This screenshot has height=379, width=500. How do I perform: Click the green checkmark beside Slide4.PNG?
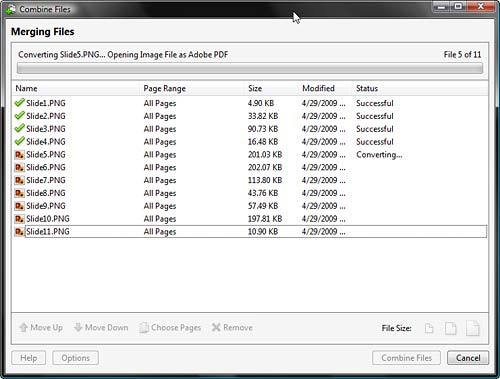[x=20, y=141]
